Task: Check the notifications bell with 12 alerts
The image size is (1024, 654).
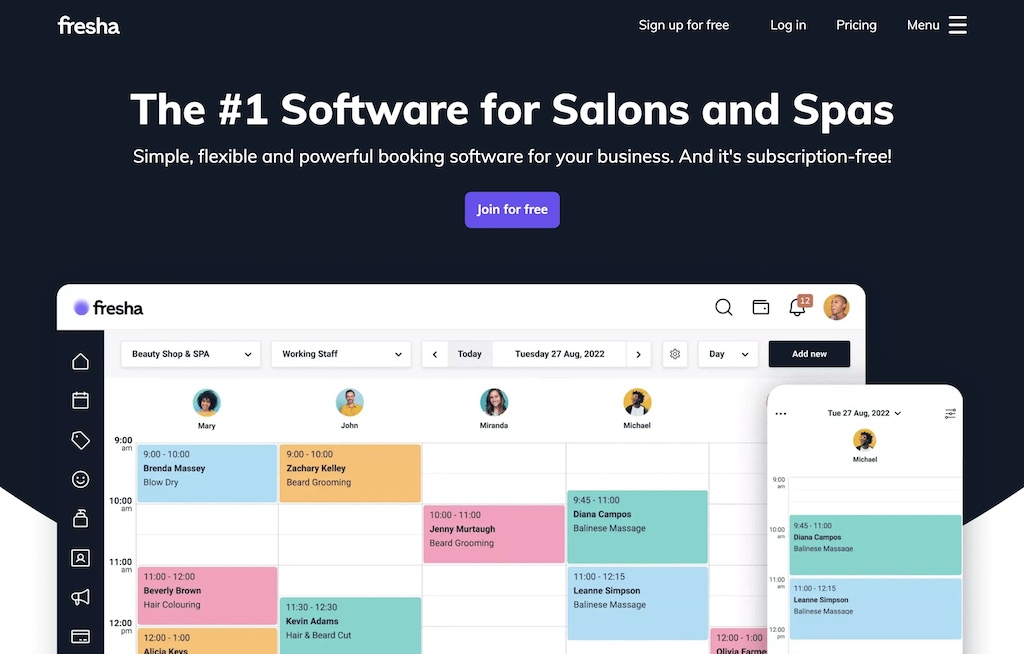Action: click(797, 308)
